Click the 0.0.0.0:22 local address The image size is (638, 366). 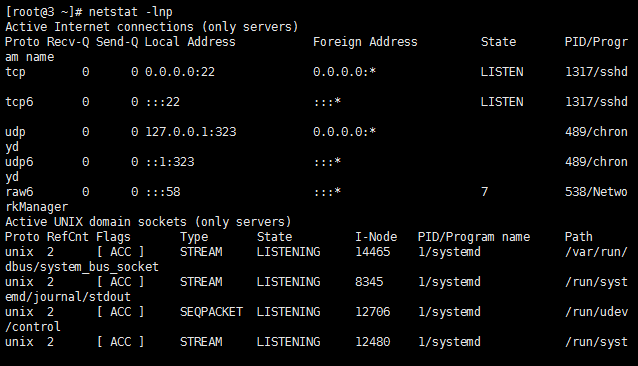(180, 72)
